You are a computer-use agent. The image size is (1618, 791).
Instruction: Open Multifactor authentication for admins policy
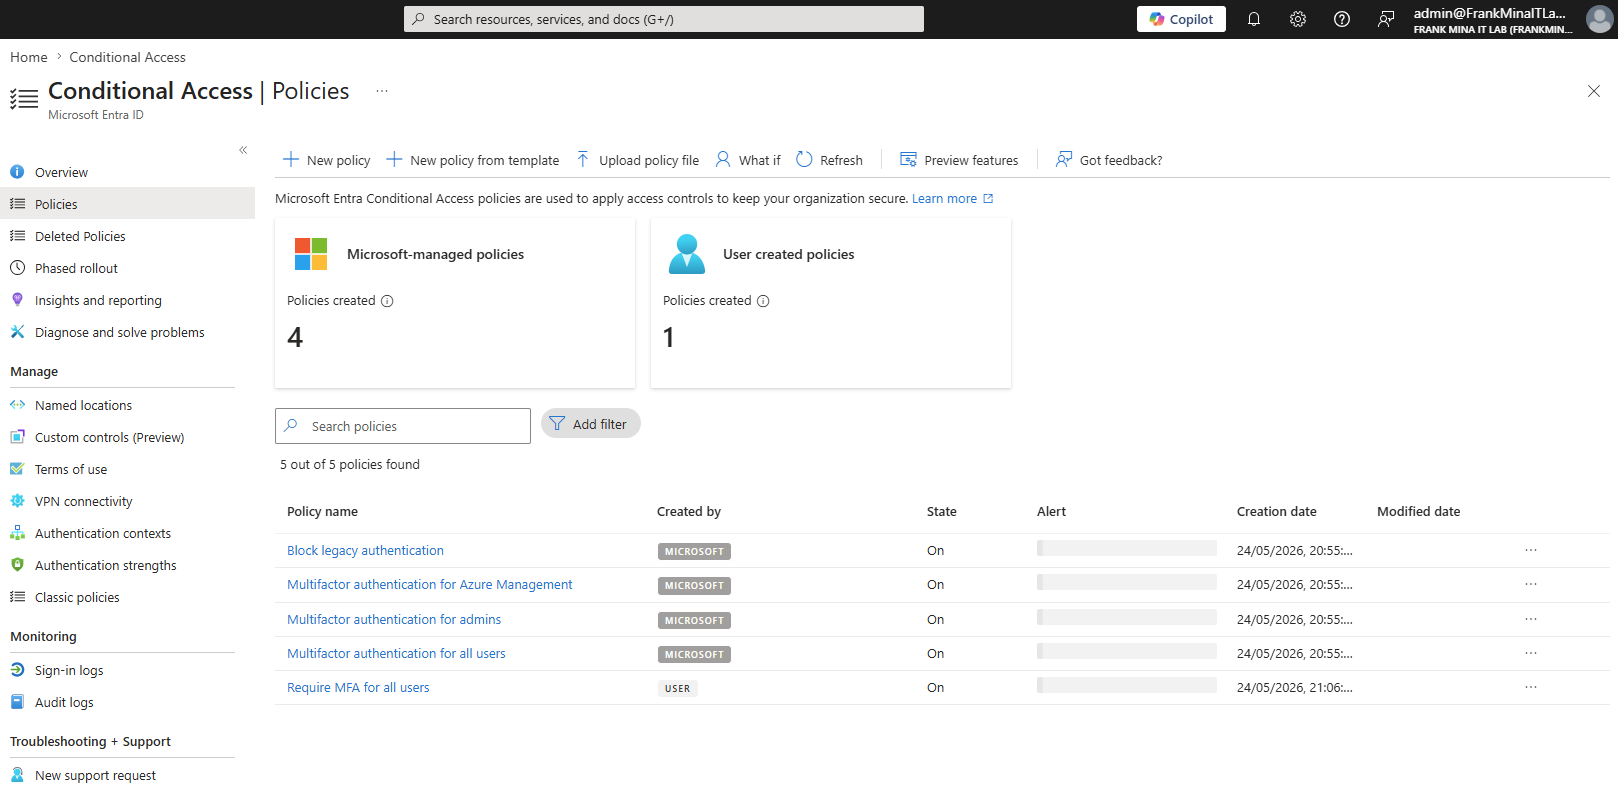point(394,619)
